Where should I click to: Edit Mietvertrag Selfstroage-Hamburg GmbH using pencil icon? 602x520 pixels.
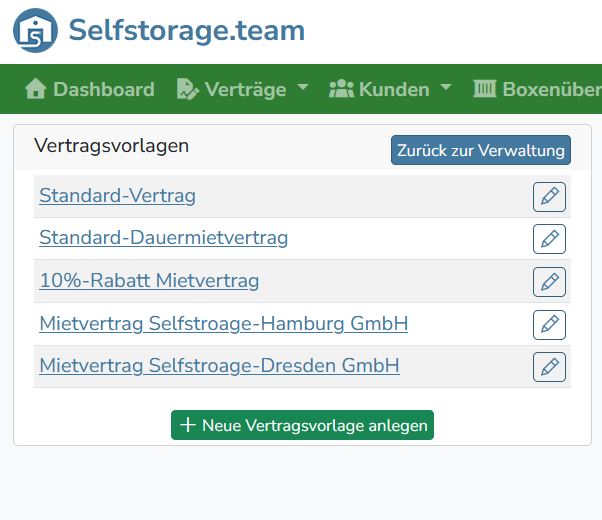tap(549, 325)
